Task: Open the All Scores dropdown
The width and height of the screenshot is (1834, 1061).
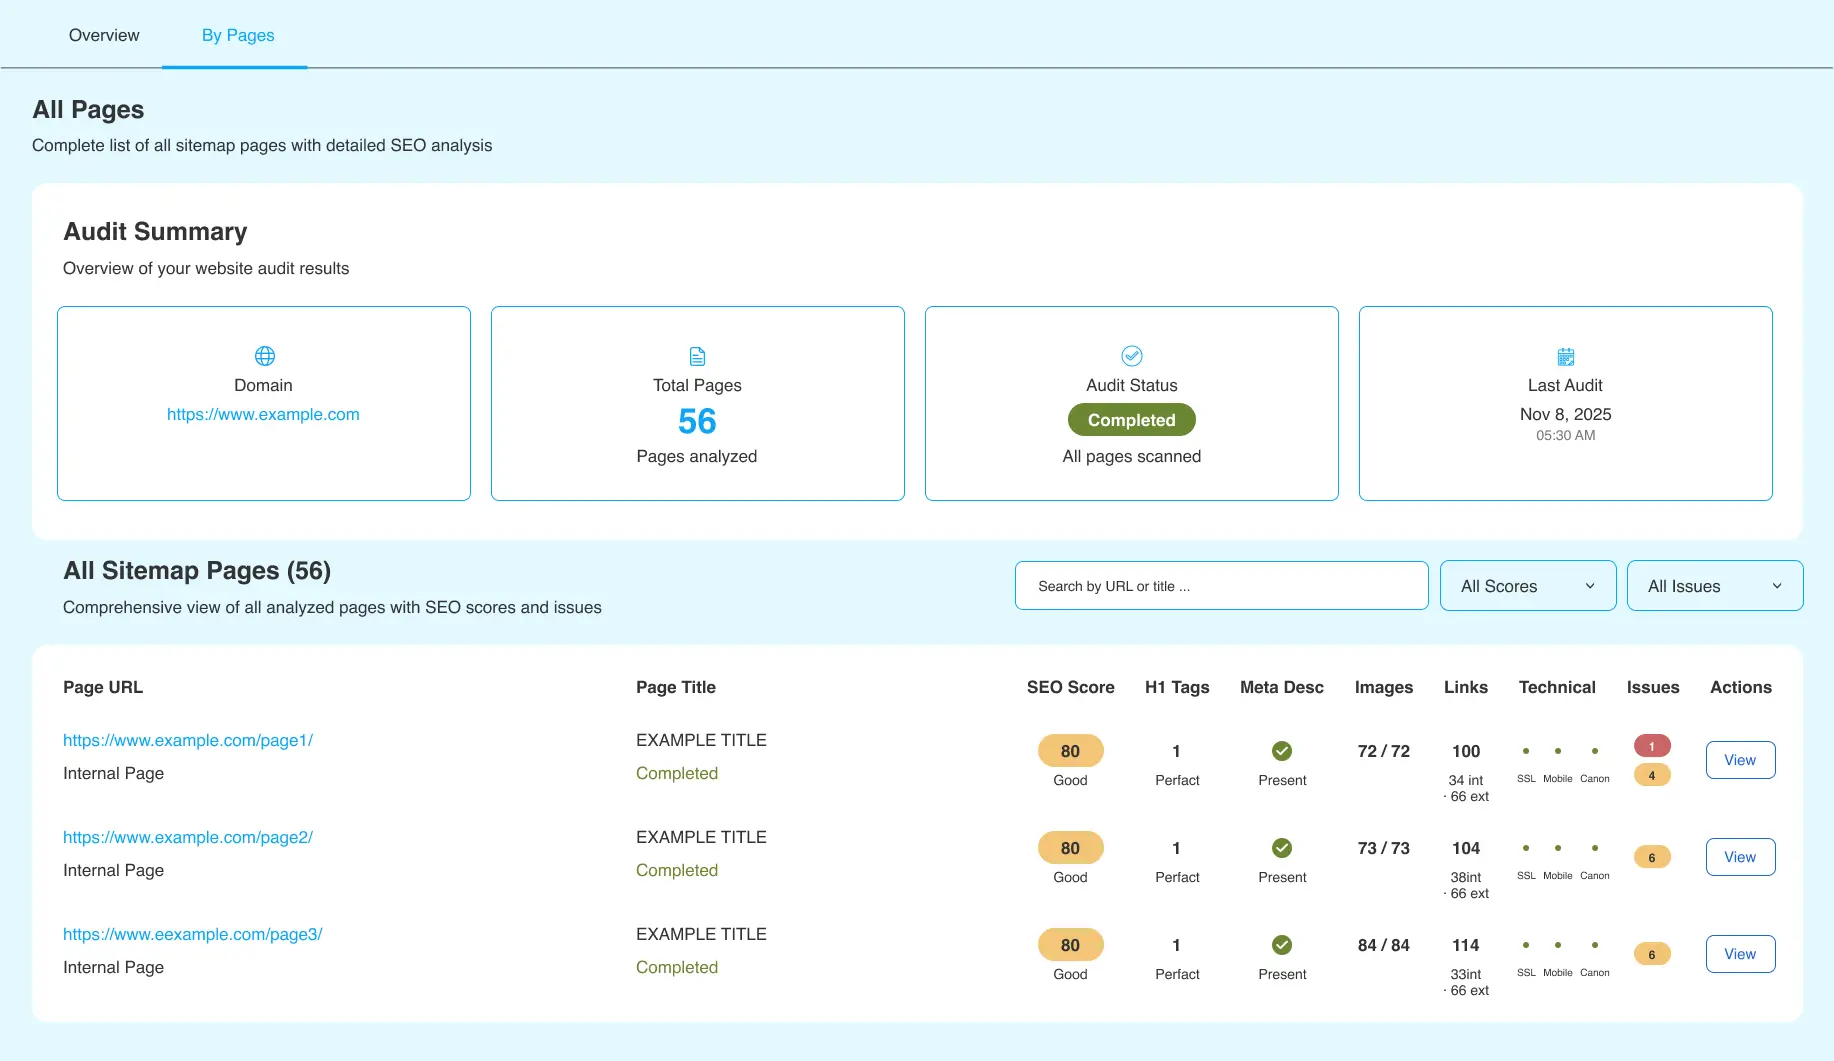Action: coord(1527,586)
